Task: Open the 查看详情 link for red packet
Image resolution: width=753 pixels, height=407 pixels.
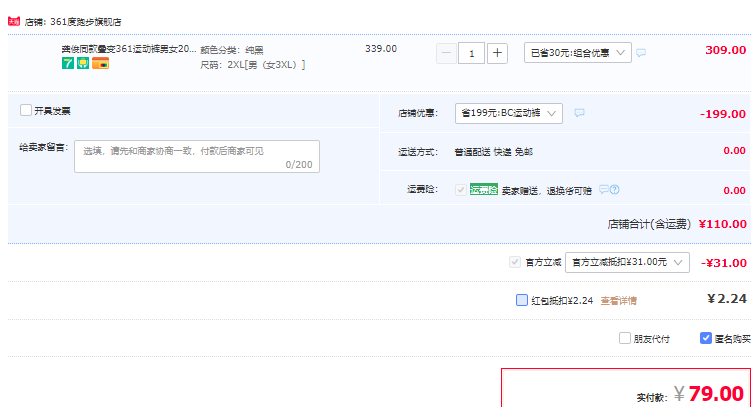Action: tap(619, 301)
